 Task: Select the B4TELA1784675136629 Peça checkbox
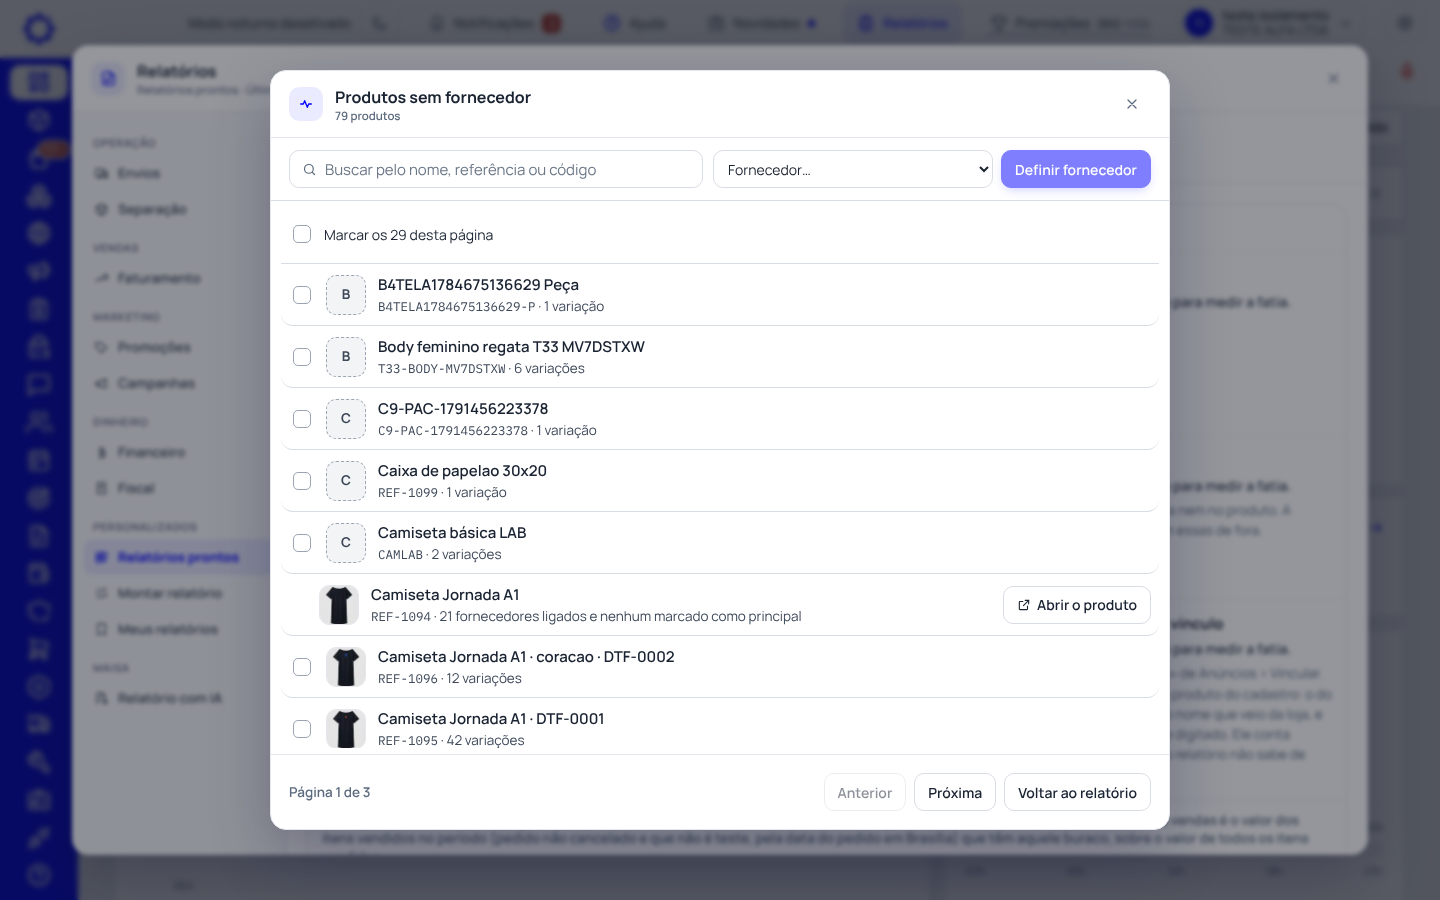click(302, 295)
